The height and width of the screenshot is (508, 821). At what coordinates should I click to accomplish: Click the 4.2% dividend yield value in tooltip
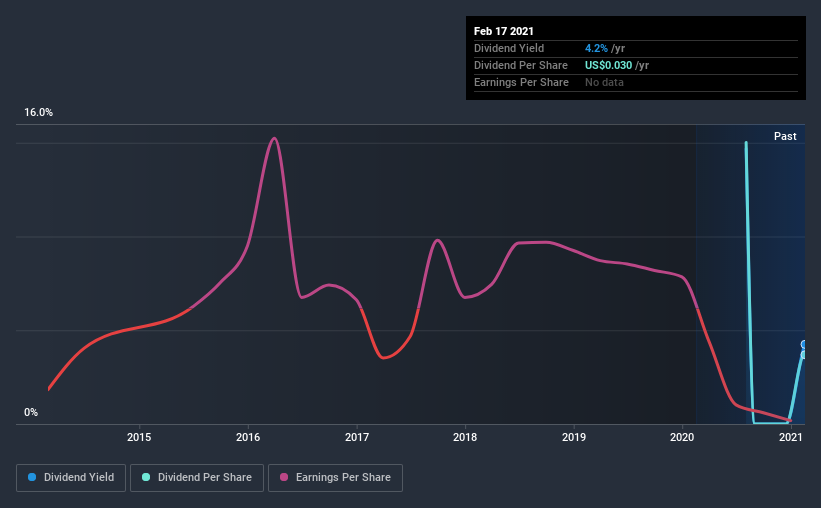(x=596, y=48)
